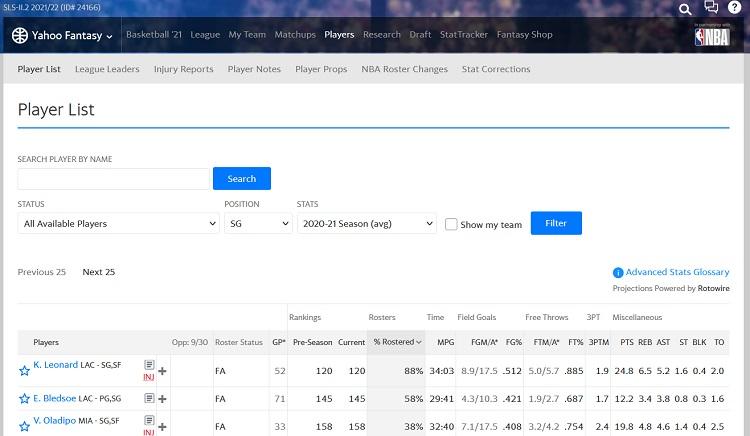Add V. Oladipo with plus icon
Image resolution: width=750 pixels, height=436 pixels.
pyautogui.click(x=162, y=424)
